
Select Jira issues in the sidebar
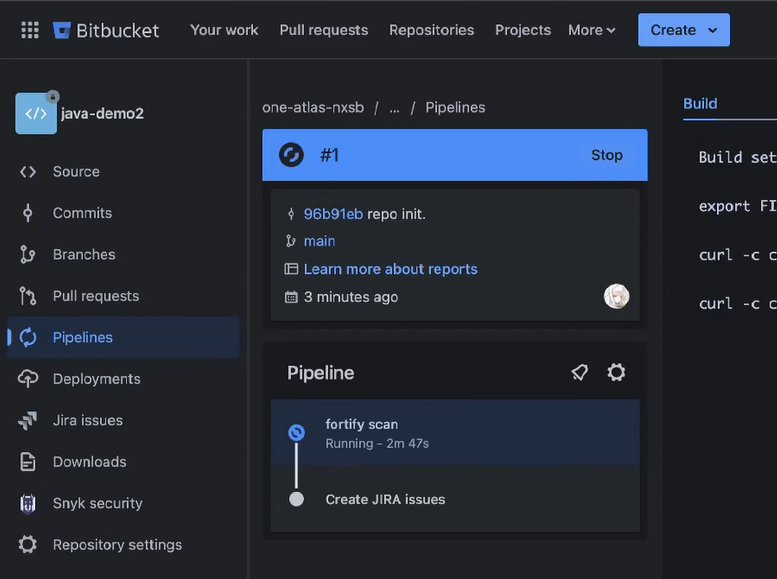(123, 420)
